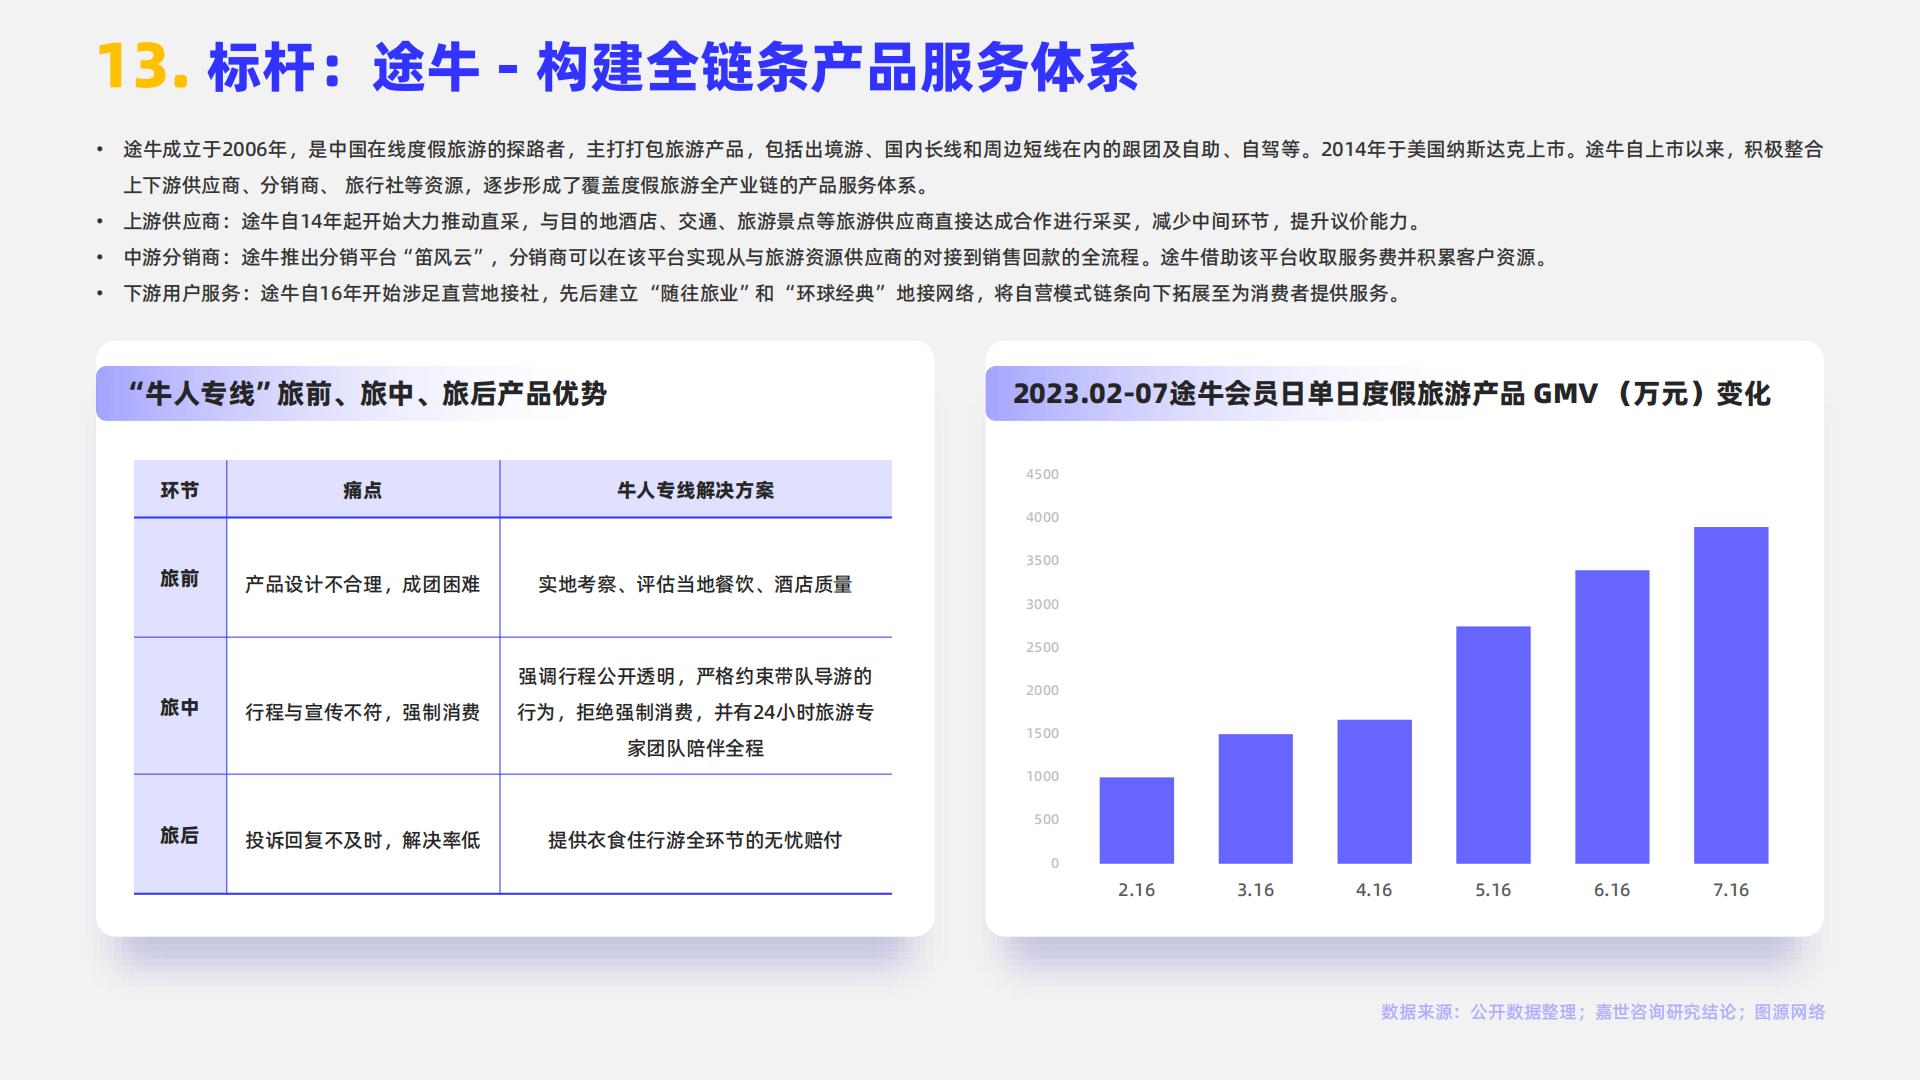Click the y-axis value '2000'
This screenshot has height=1080, width=1920.
(x=1042, y=690)
